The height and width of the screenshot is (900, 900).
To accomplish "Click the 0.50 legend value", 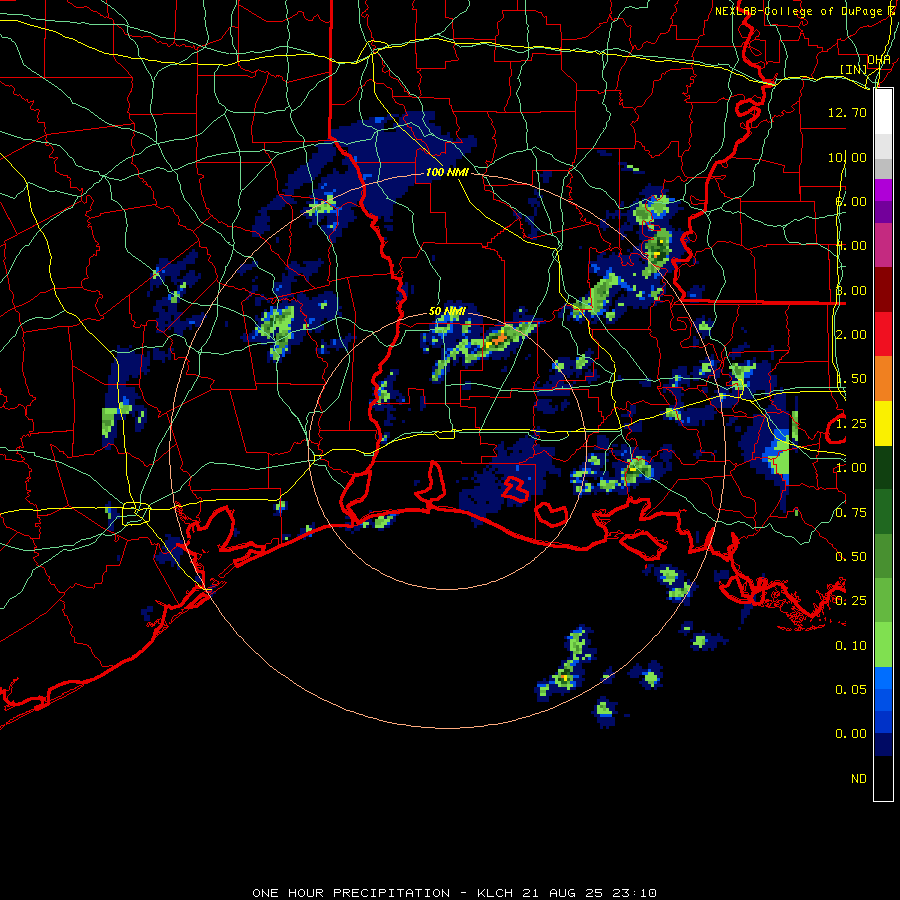I will (850, 557).
